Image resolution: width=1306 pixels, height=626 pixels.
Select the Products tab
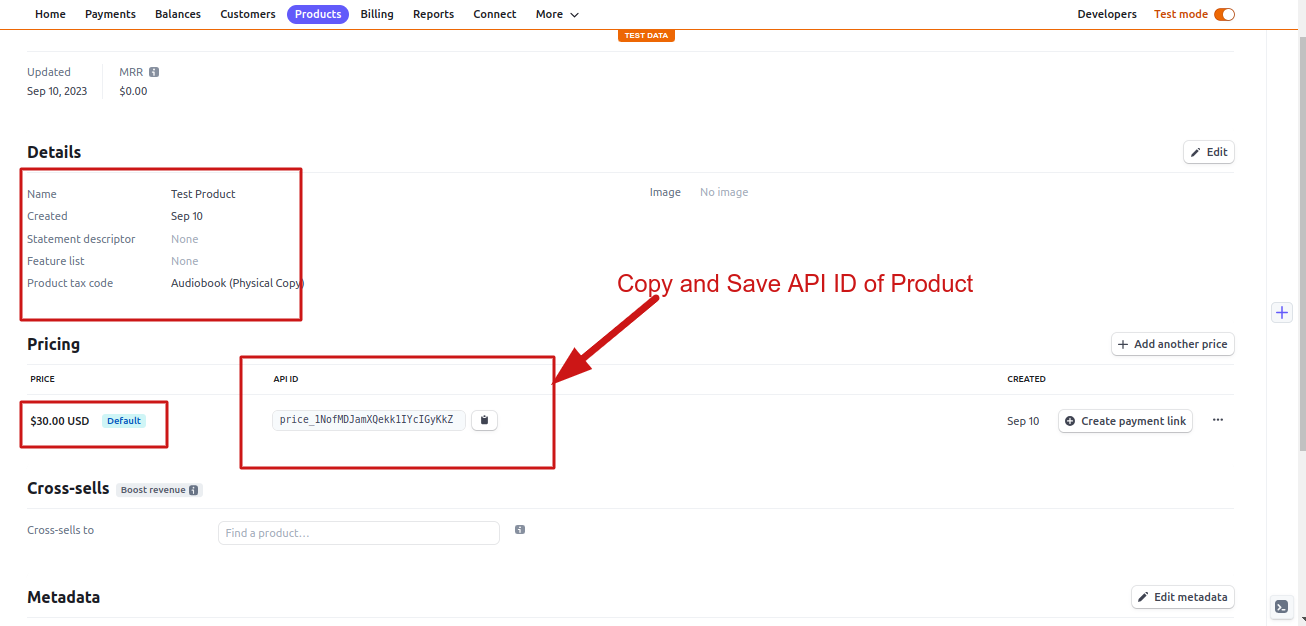(318, 14)
